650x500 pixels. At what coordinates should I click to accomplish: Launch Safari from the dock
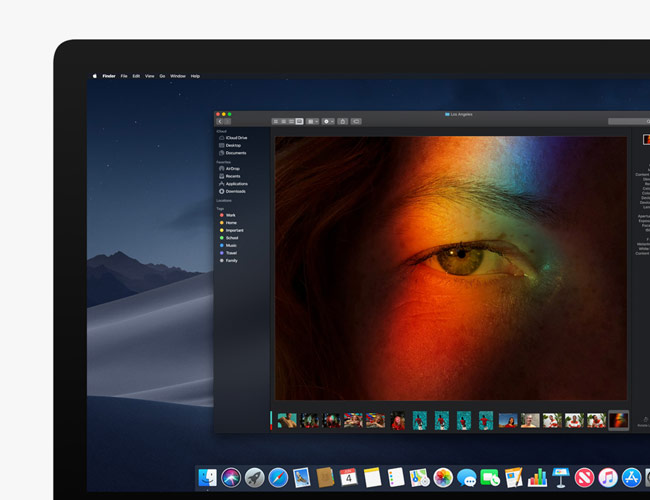278,478
